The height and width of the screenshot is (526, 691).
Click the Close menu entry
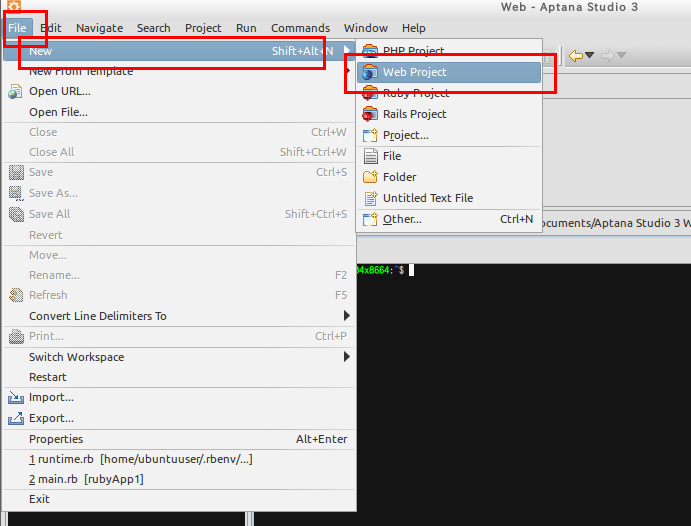[x=178, y=132]
